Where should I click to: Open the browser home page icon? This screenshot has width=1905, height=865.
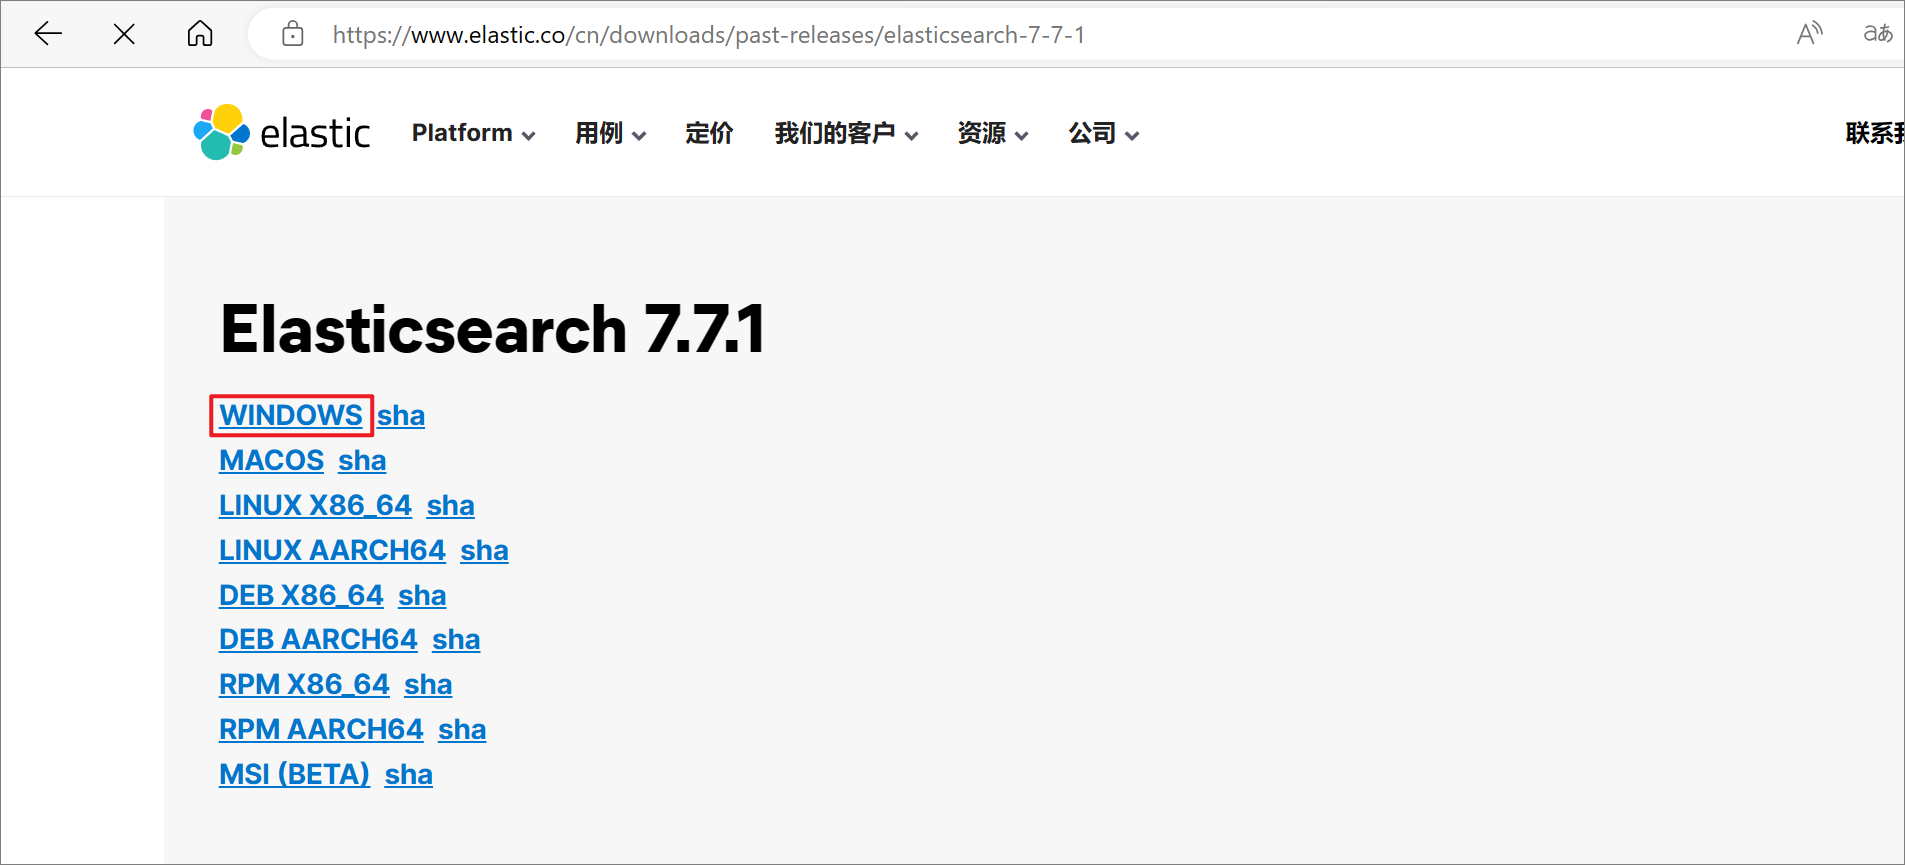coord(200,34)
